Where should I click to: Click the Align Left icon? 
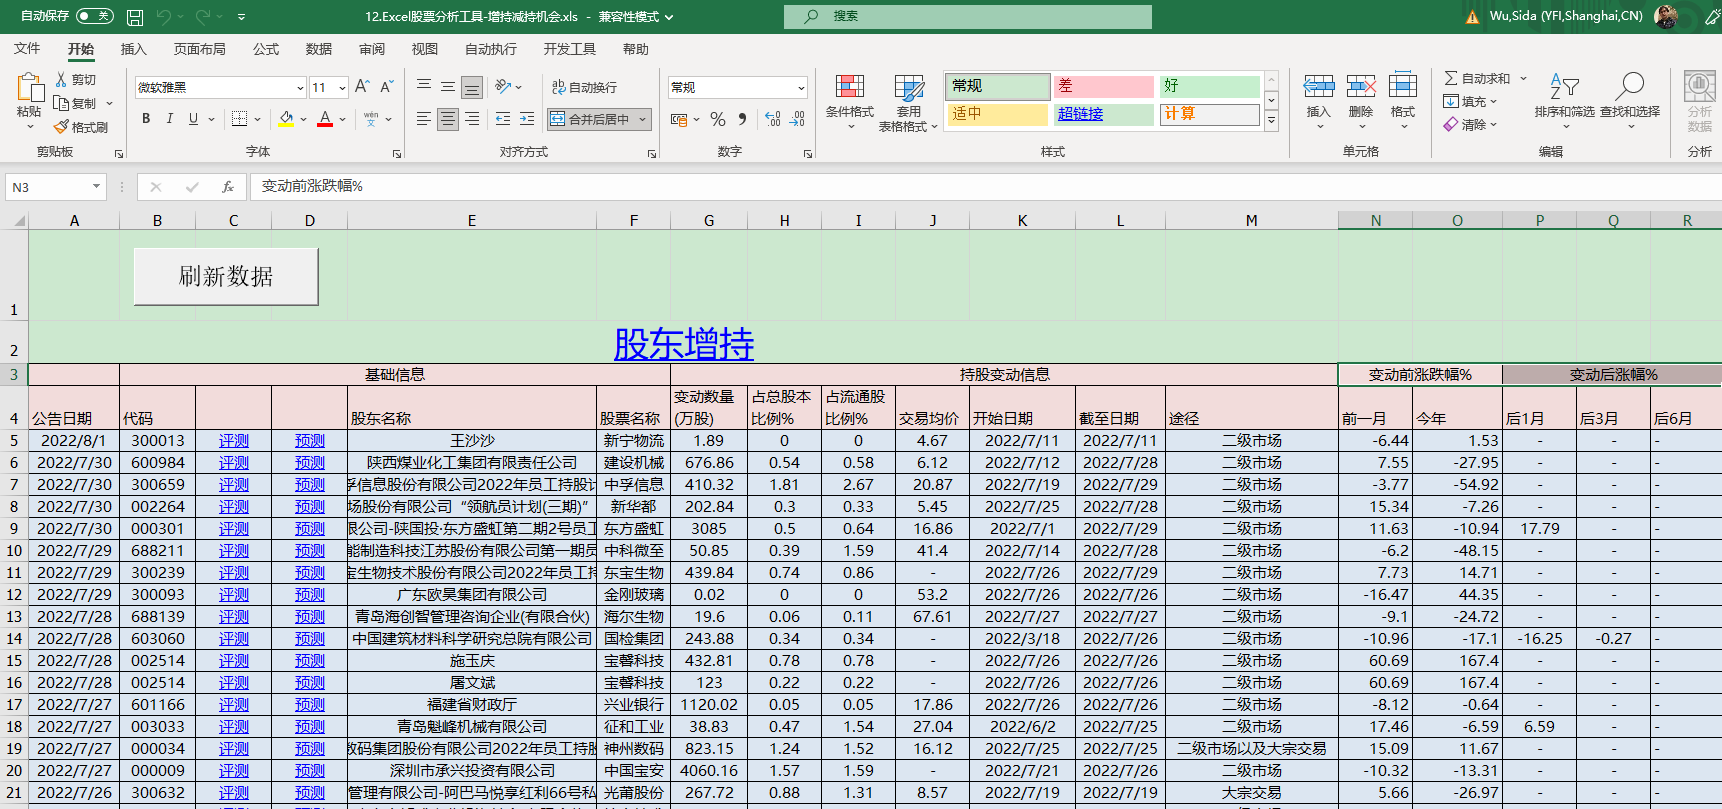pyautogui.click(x=424, y=119)
